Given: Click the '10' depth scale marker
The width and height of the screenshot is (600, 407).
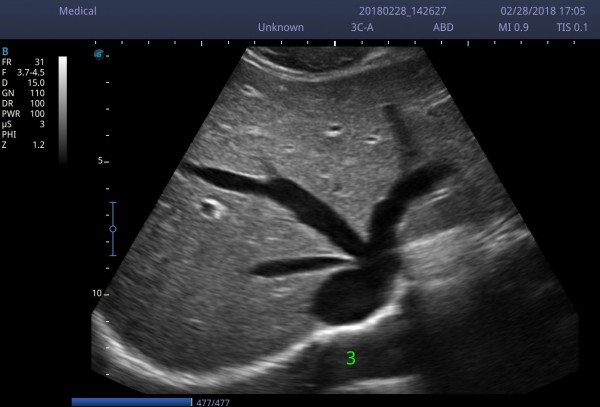Looking at the screenshot, I should pyautogui.click(x=97, y=293).
